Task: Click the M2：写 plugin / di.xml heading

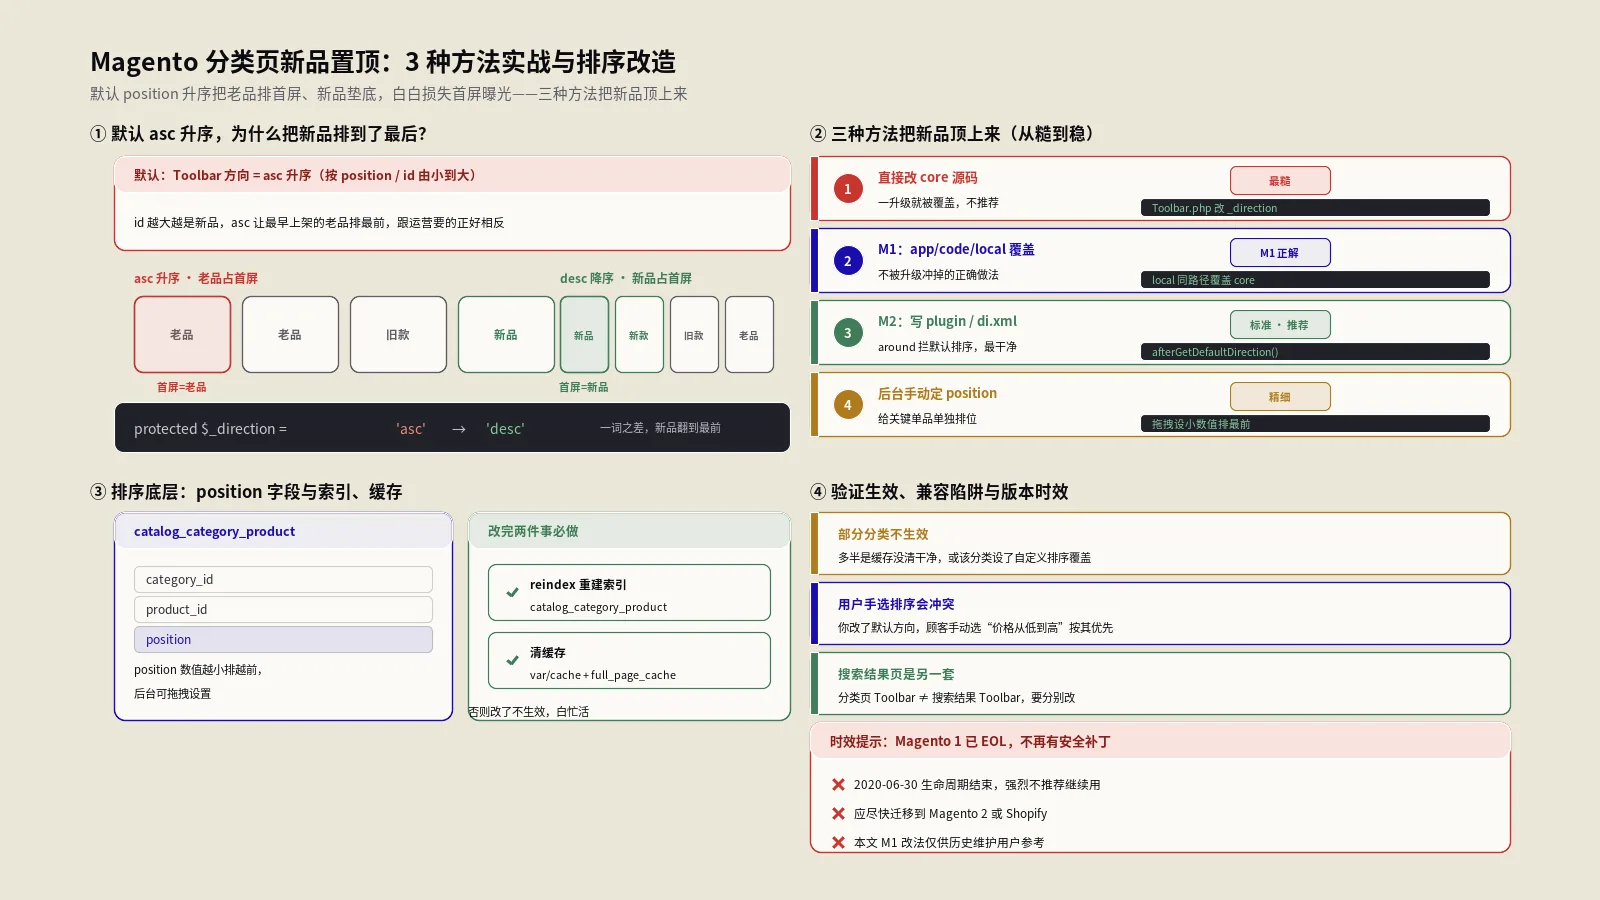Action: click(x=947, y=321)
